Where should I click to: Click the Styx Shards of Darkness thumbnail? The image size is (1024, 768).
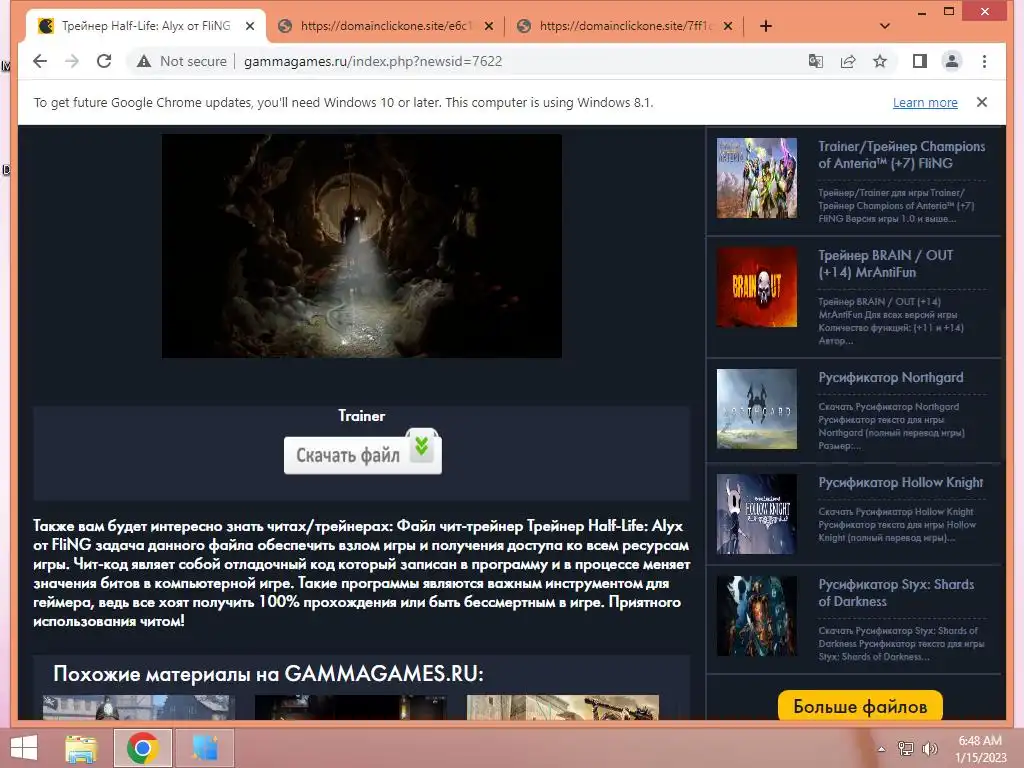pyautogui.click(x=756, y=616)
